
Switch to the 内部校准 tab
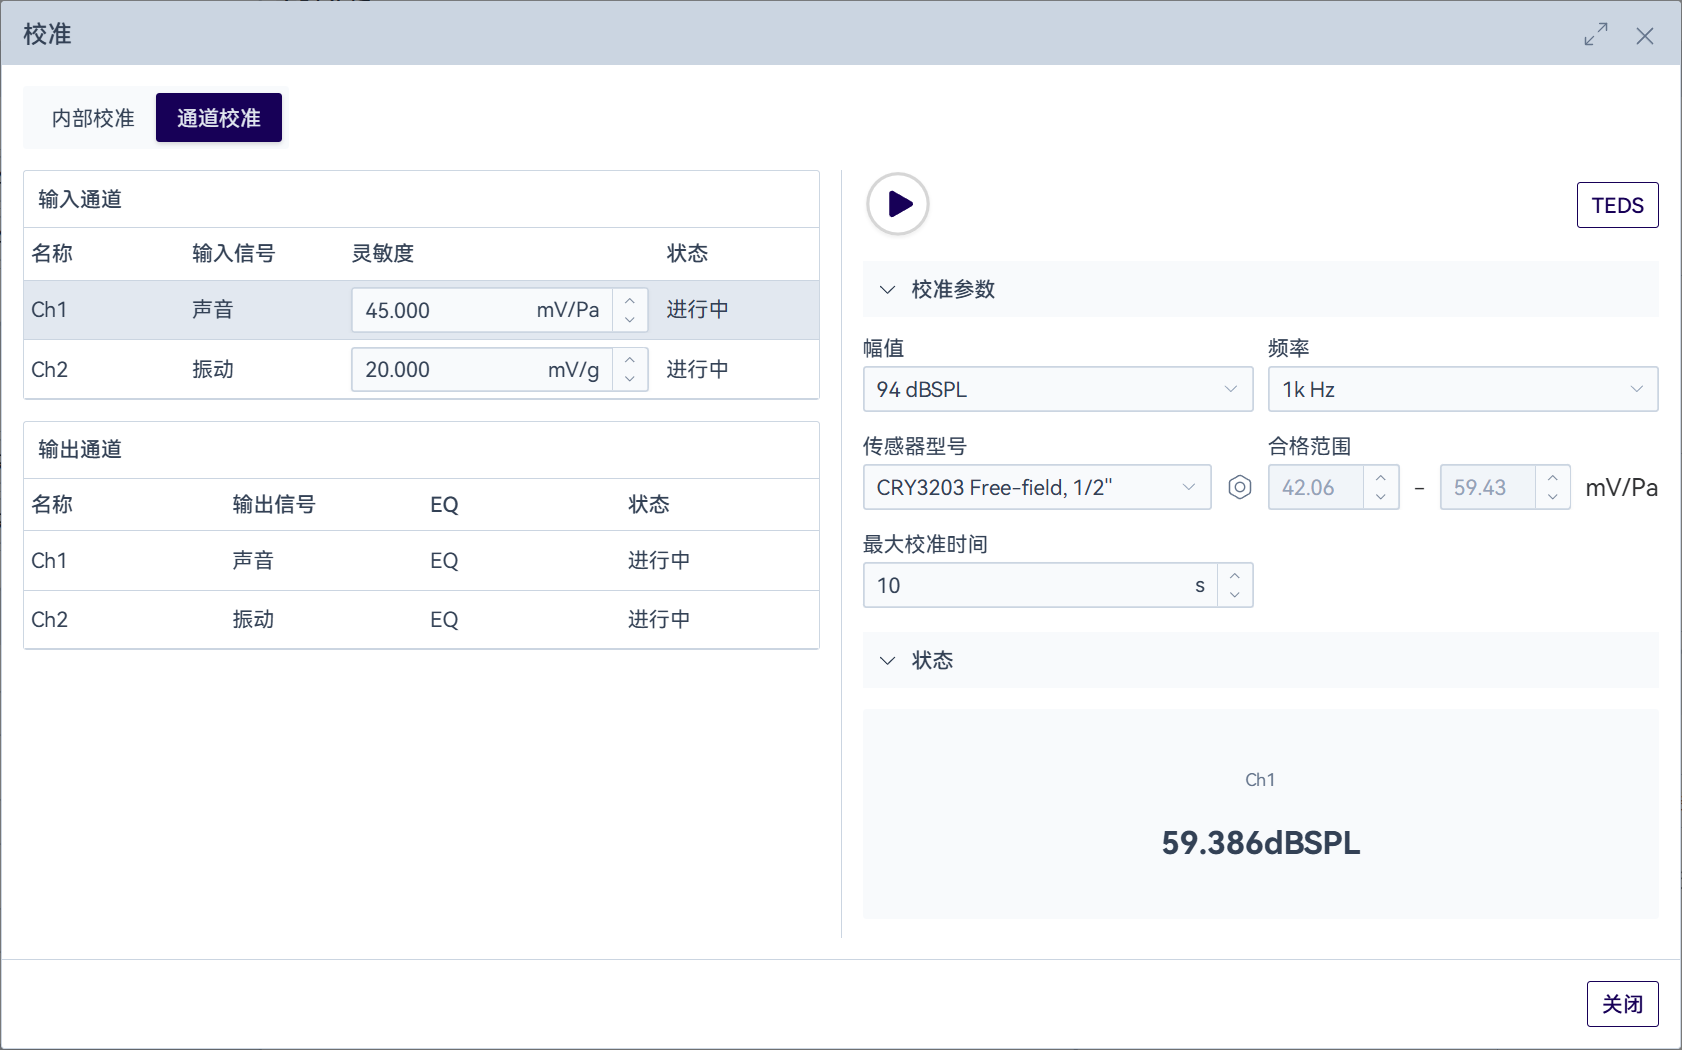click(x=93, y=118)
